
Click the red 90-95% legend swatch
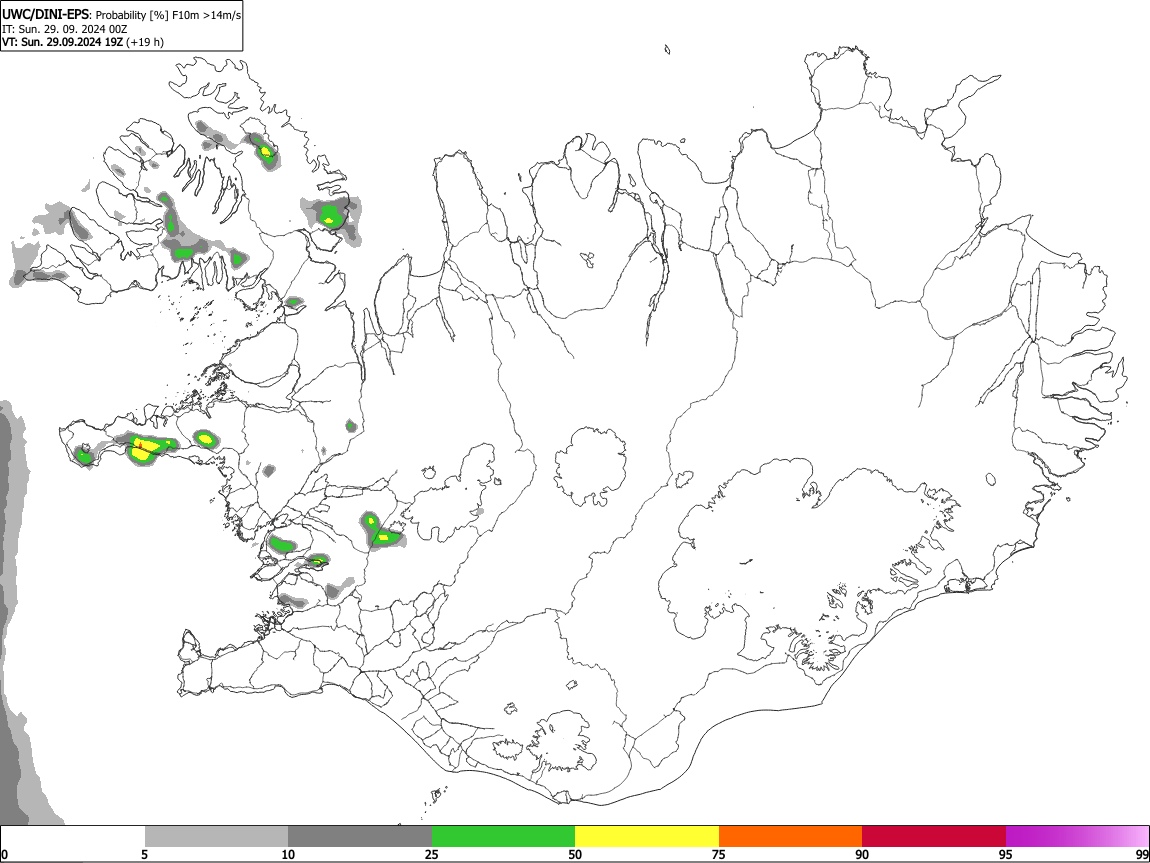click(x=934, y=837)
